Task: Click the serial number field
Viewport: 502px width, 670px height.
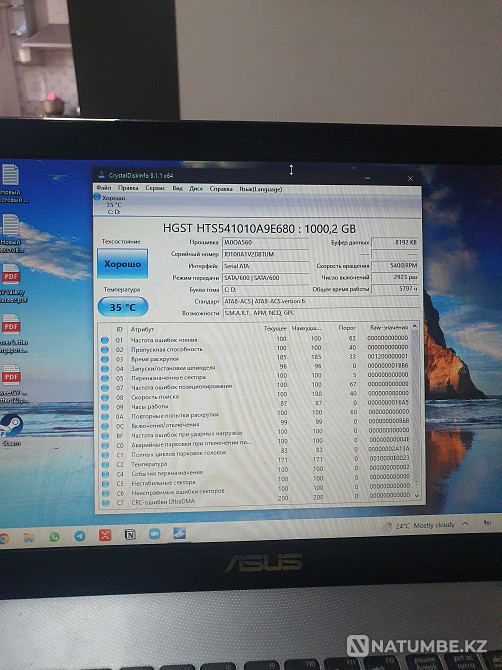Action: [265, 254]
